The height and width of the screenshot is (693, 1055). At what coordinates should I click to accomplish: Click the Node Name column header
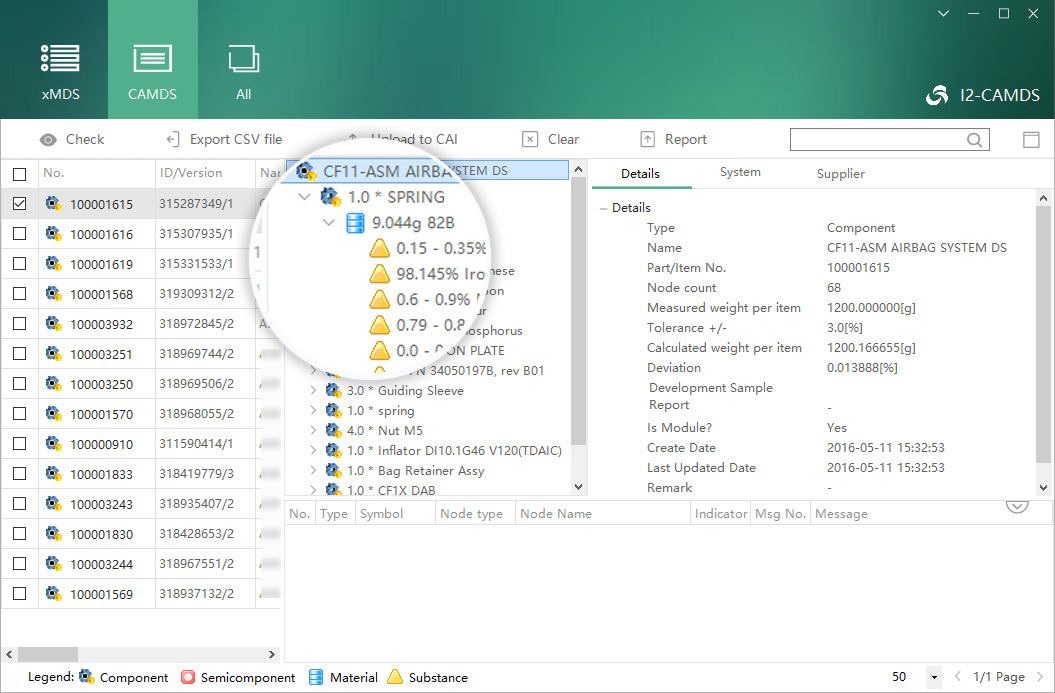(603, 513)
